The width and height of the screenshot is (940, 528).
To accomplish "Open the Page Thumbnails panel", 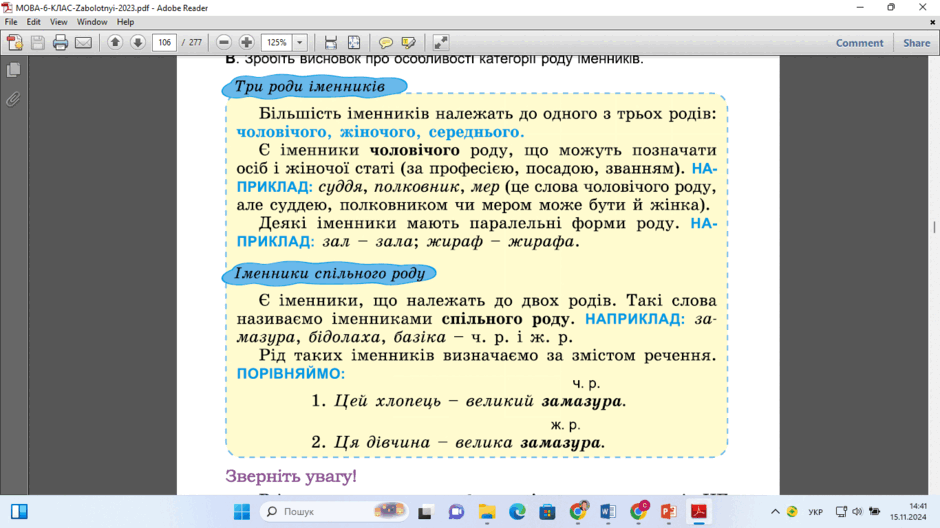I will tap(13, 70).
